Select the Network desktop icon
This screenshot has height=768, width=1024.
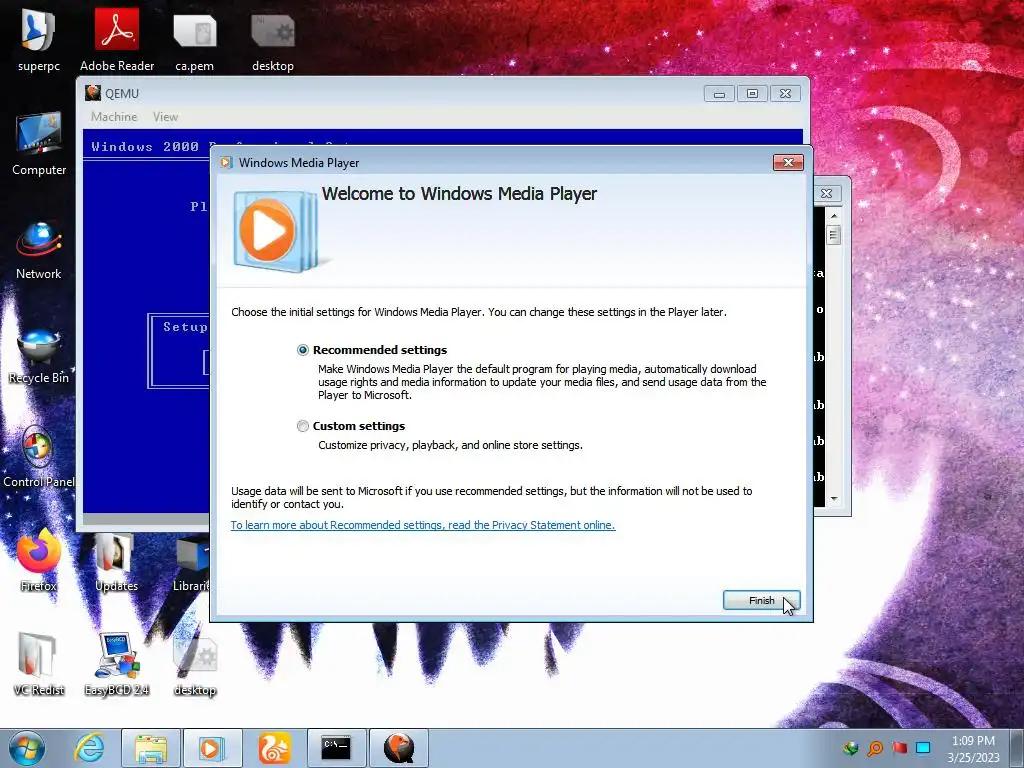[x=39, y=250]
